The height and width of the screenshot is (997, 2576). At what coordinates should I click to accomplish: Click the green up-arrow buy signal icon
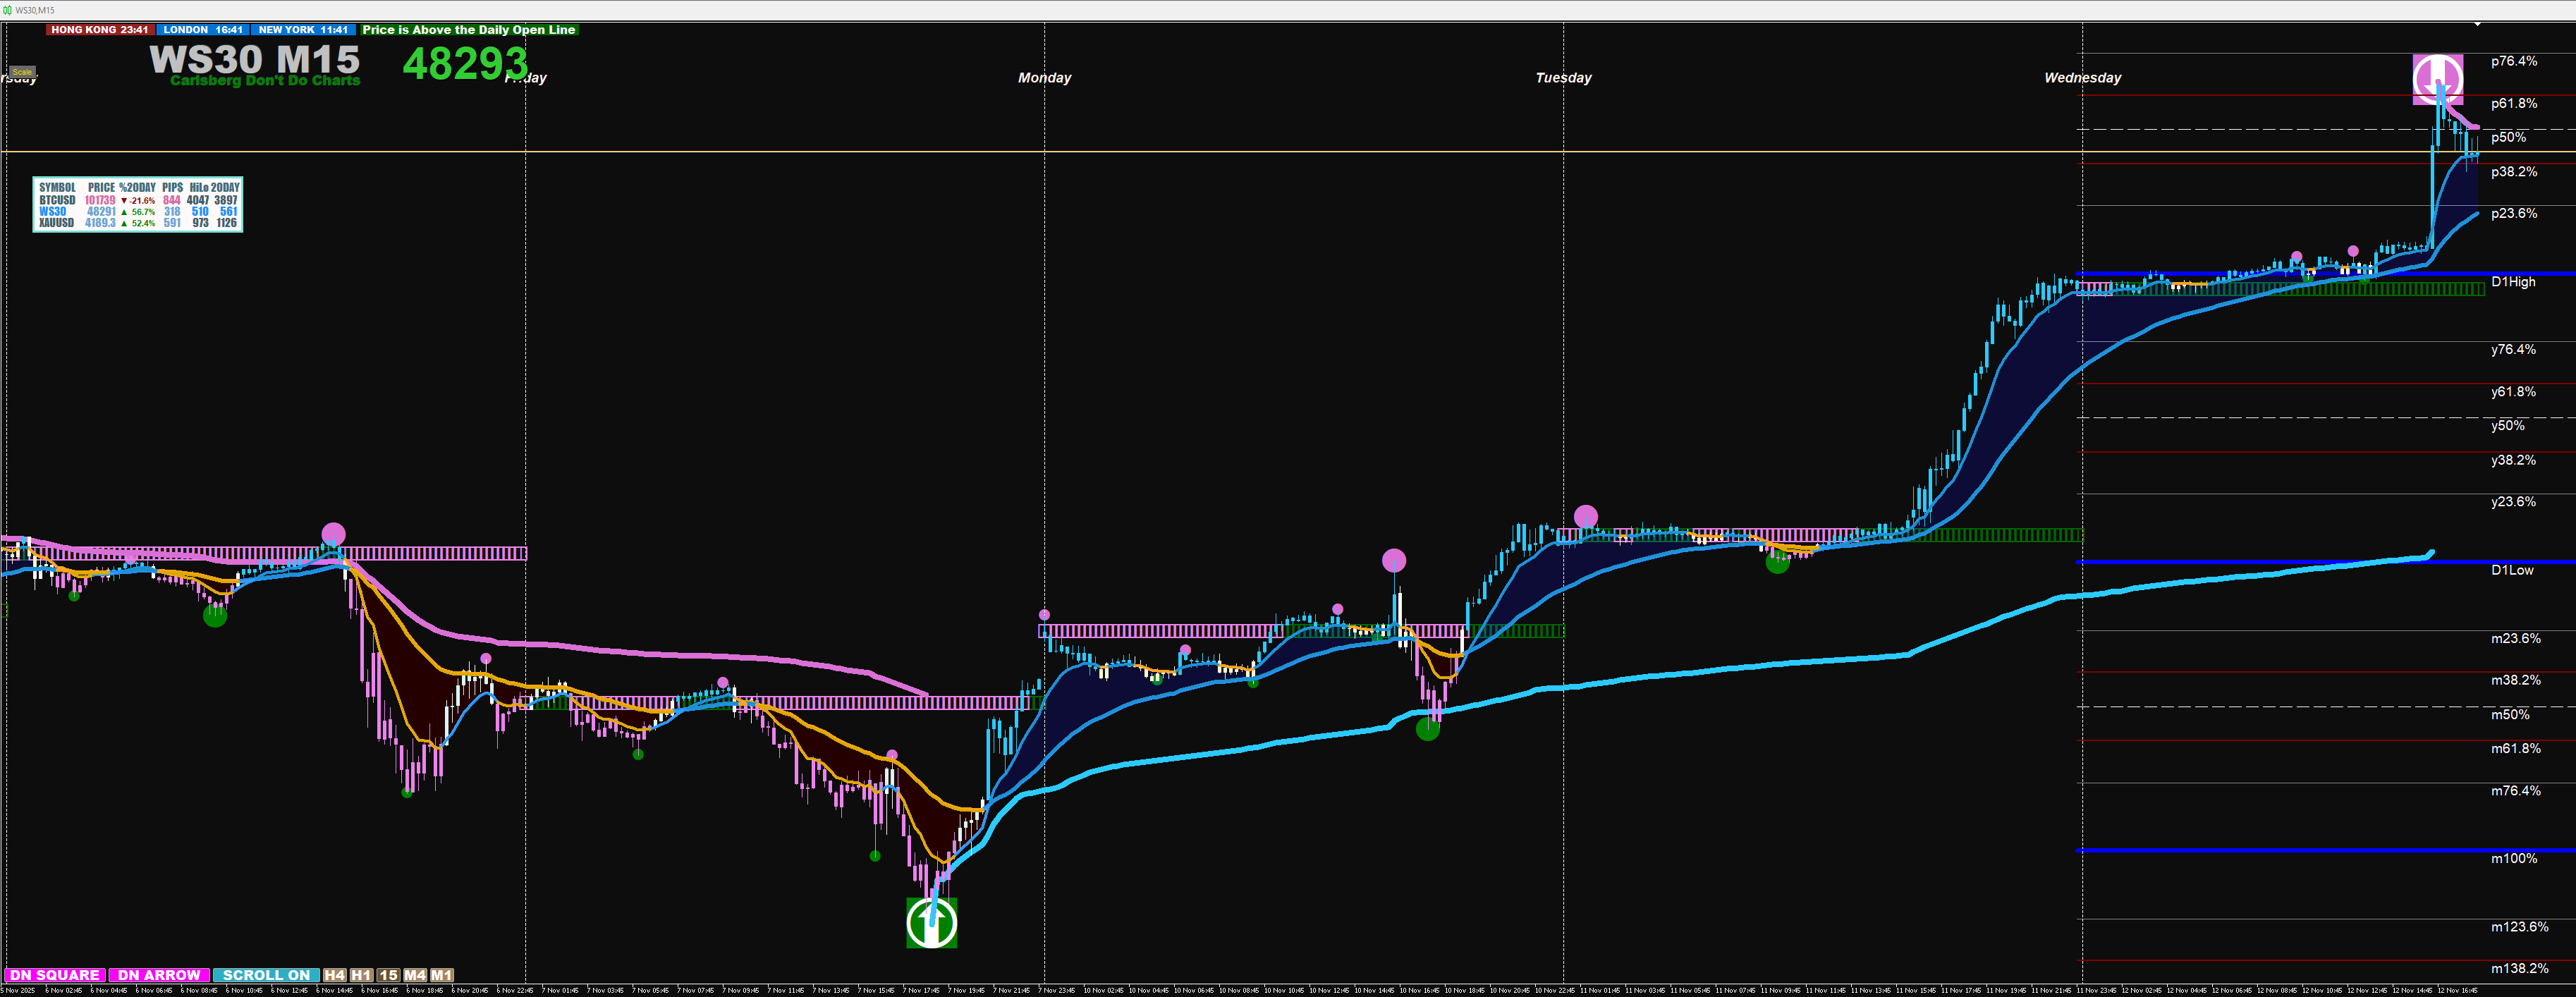931,922
